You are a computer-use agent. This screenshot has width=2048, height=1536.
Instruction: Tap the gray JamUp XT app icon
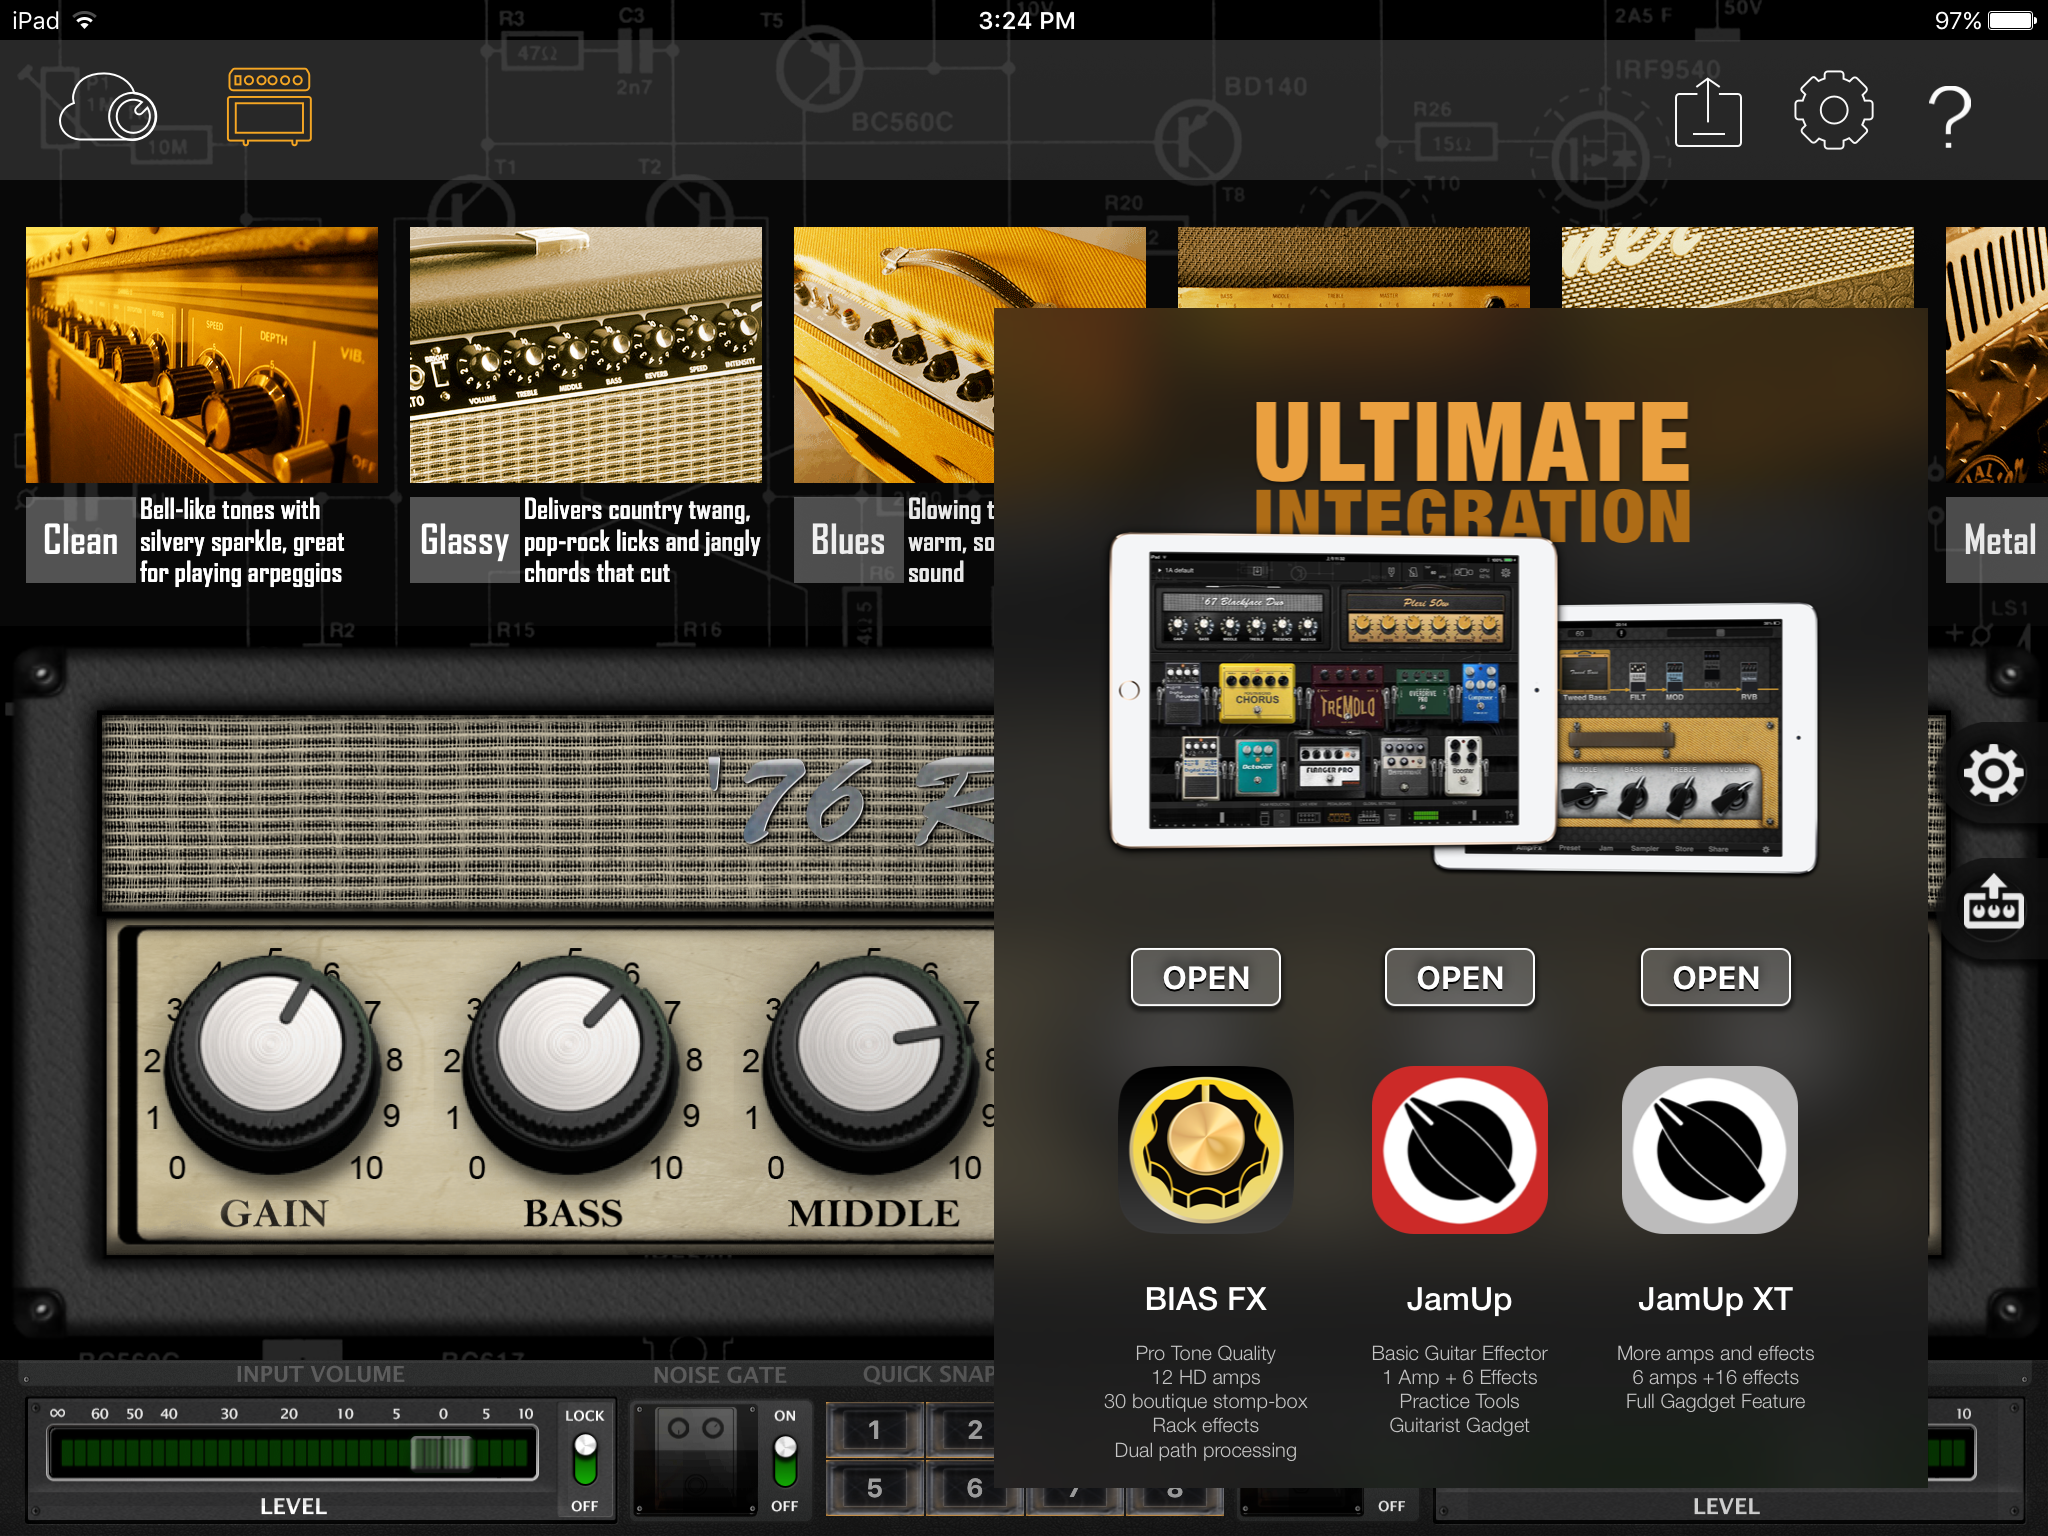(1710, 1150)
